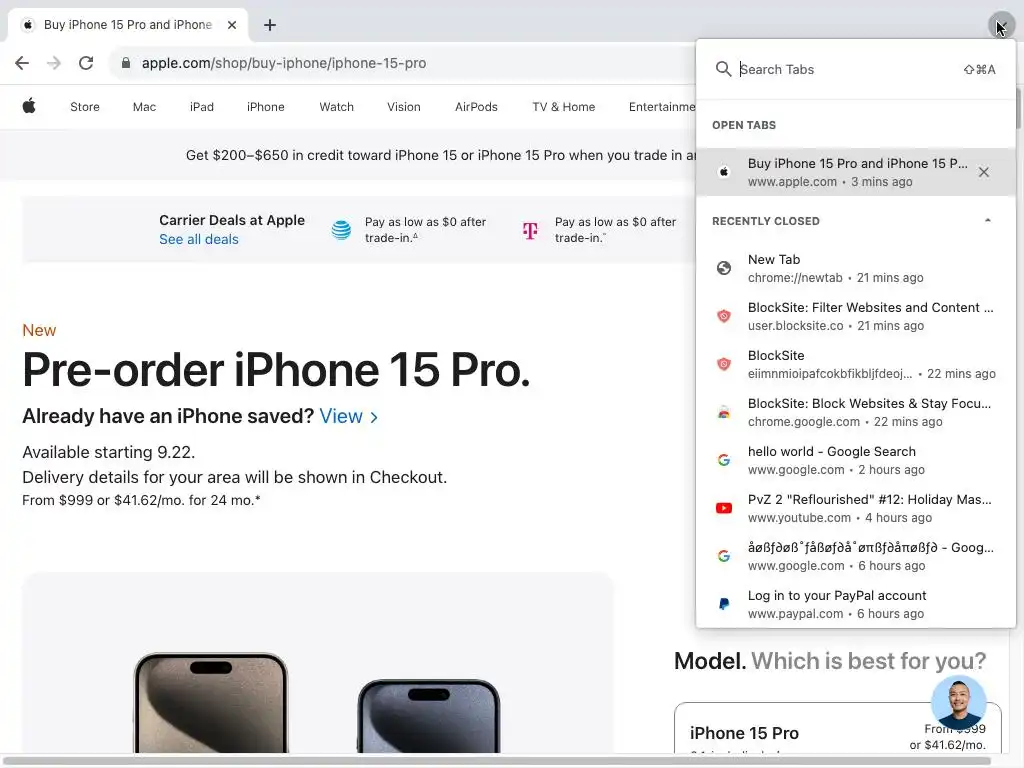This screenshot has height=768, width=1024.
Task: Click the globe icon beside New Tab entry
Action: [x=724, y=268]
